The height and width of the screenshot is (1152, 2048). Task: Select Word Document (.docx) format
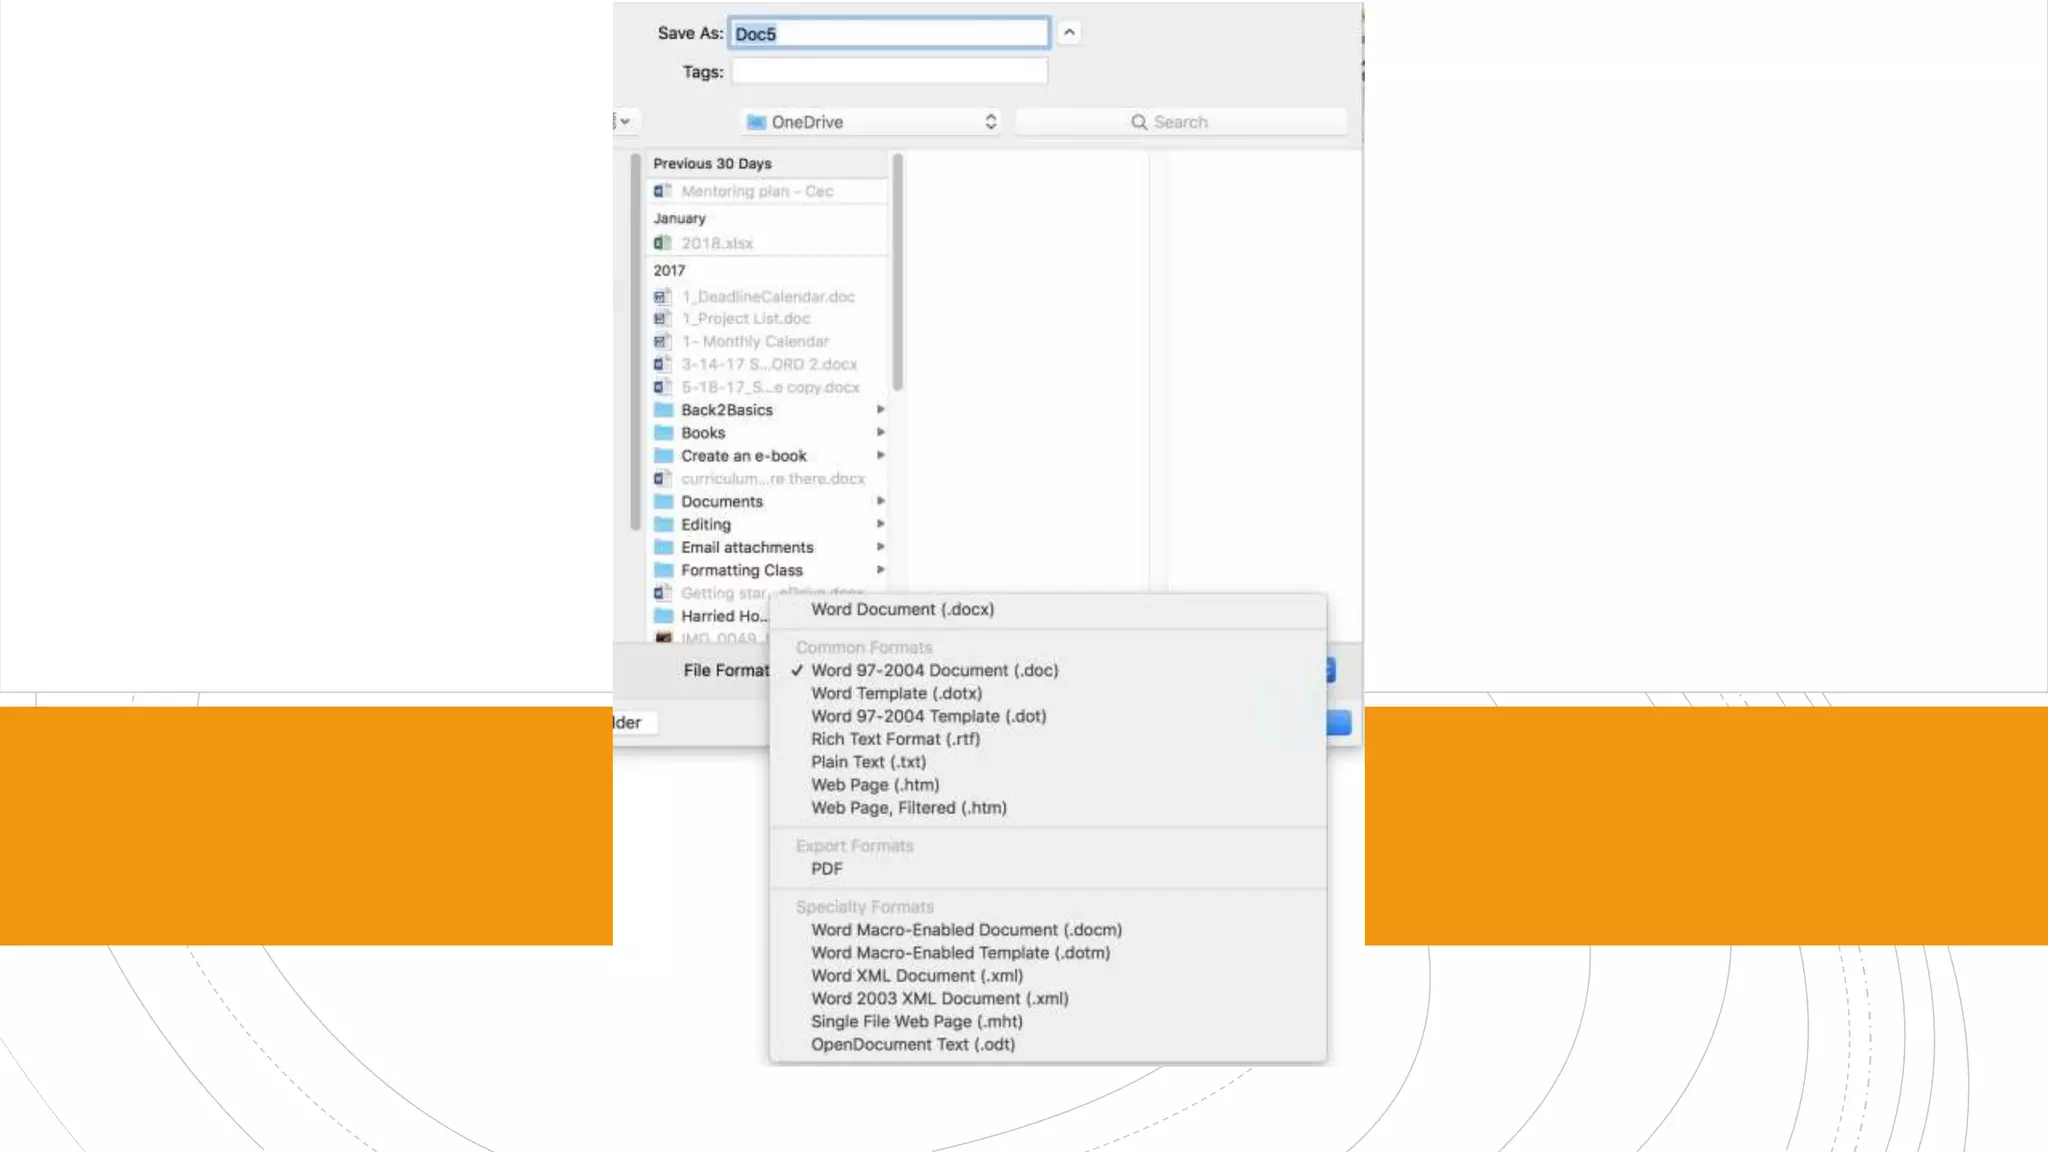pos(902,609)
